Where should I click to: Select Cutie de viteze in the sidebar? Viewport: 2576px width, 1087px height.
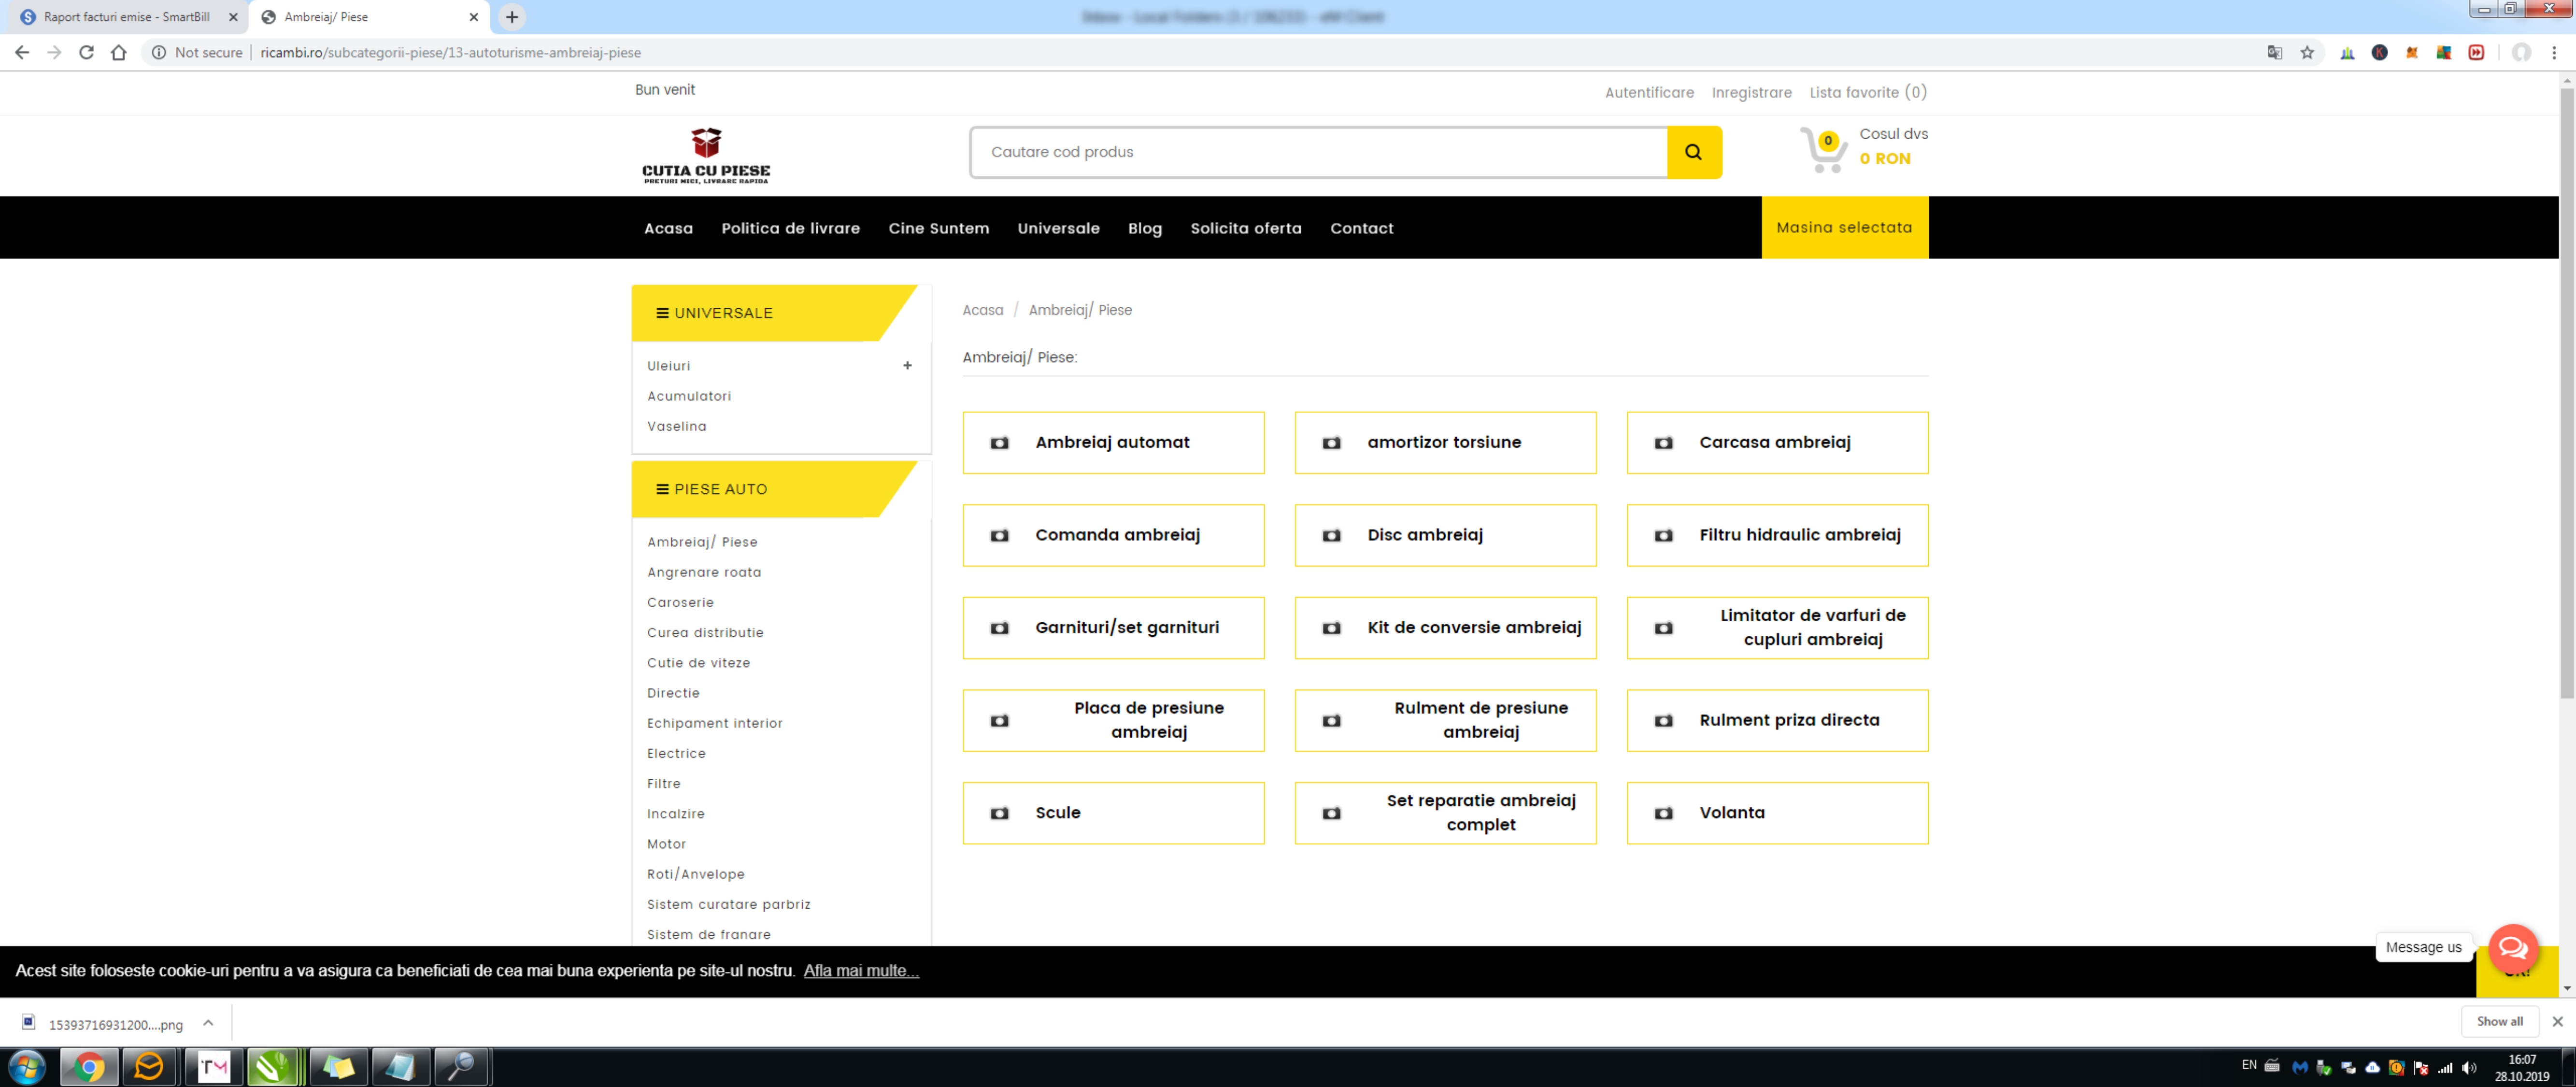(x=698, y=663)
